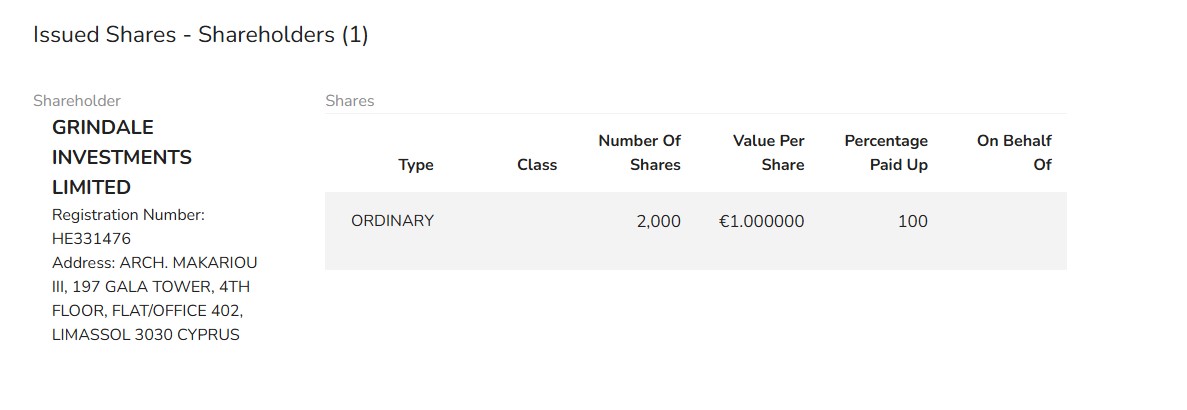The height and width of the screenshot is (410, 1187).
Task: Click the Percentage Paid Up column header
Action: click(x=886, y=153)
